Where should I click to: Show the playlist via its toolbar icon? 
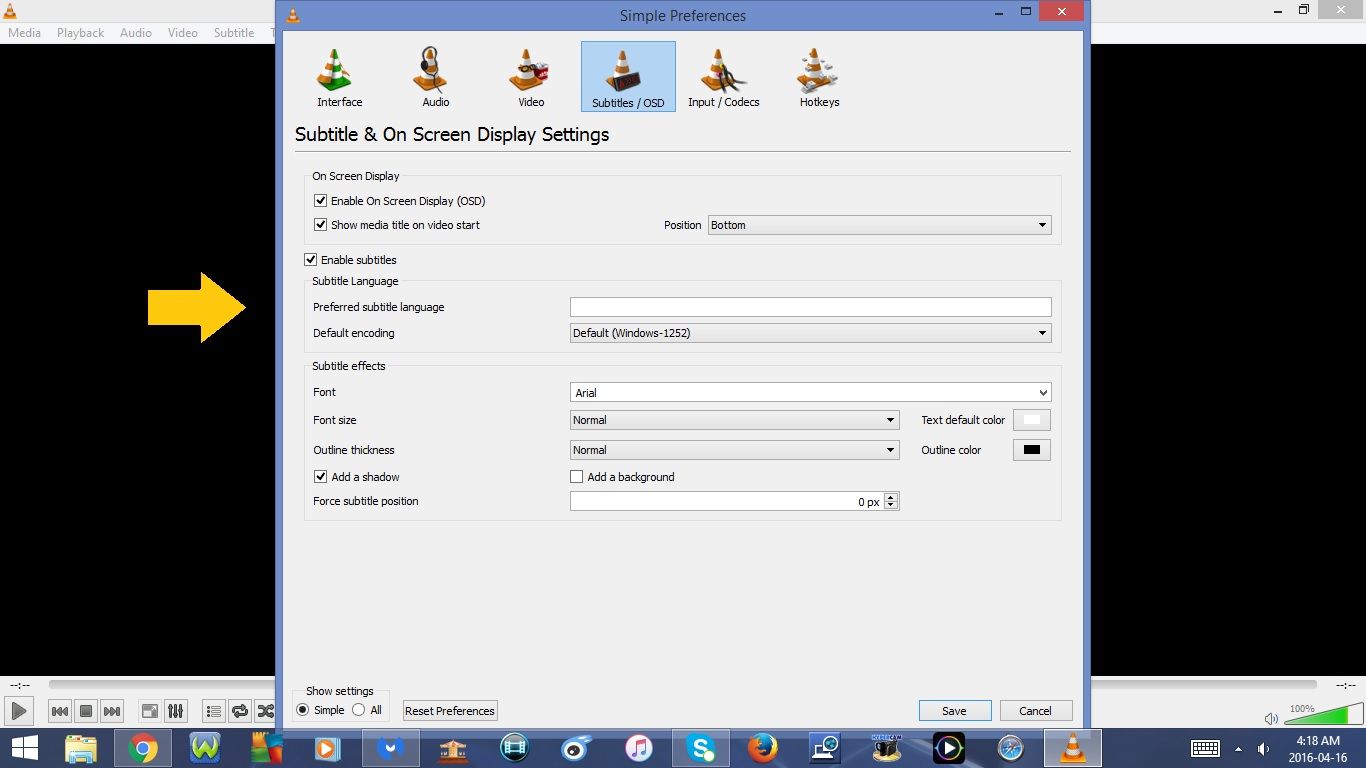(x=213, y=711)
